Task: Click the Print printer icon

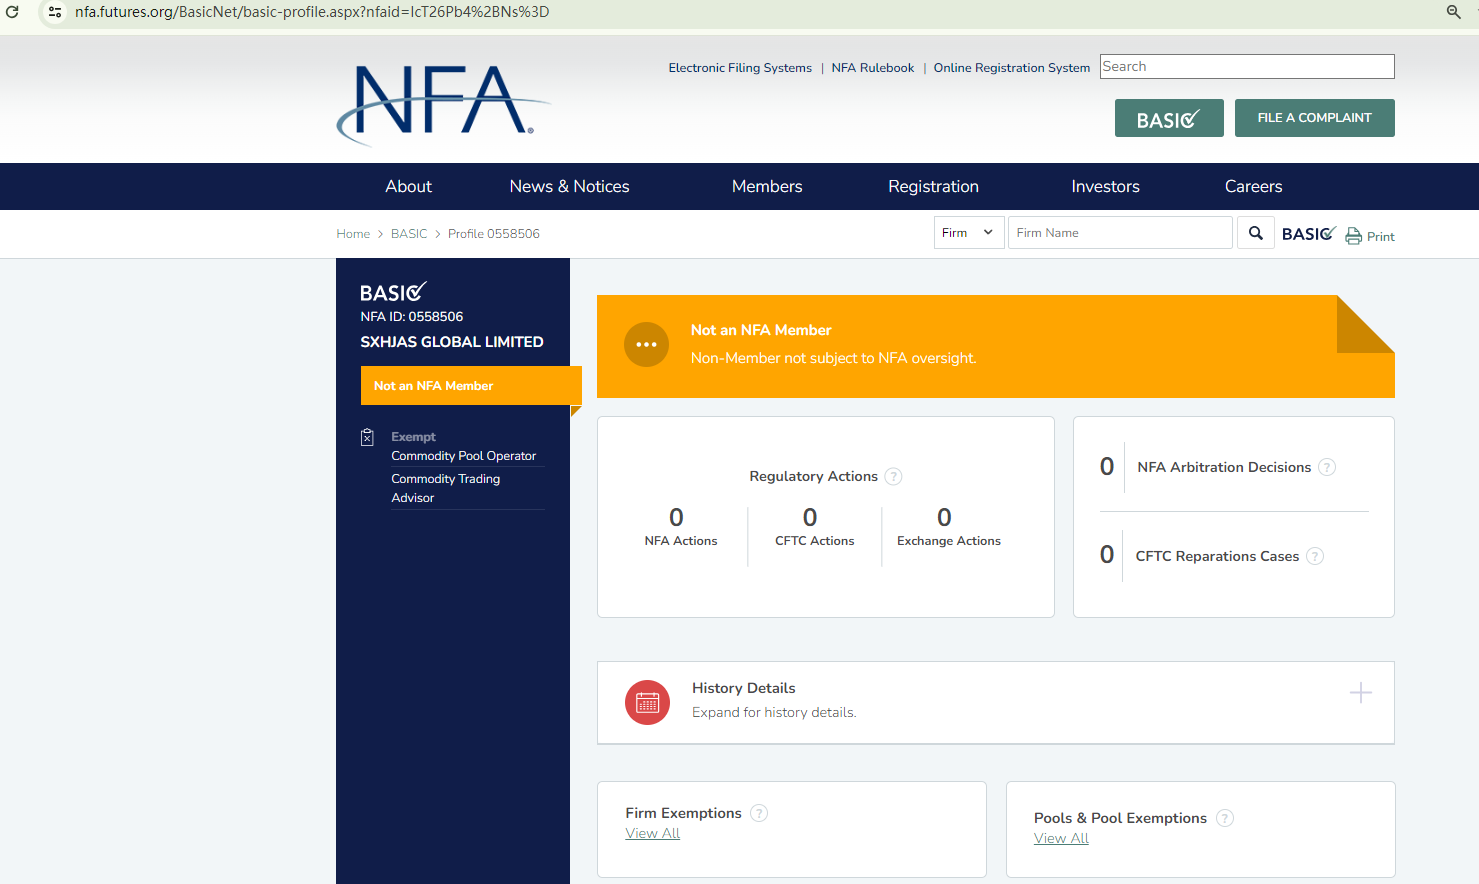Action: (x=1353, y=236)
